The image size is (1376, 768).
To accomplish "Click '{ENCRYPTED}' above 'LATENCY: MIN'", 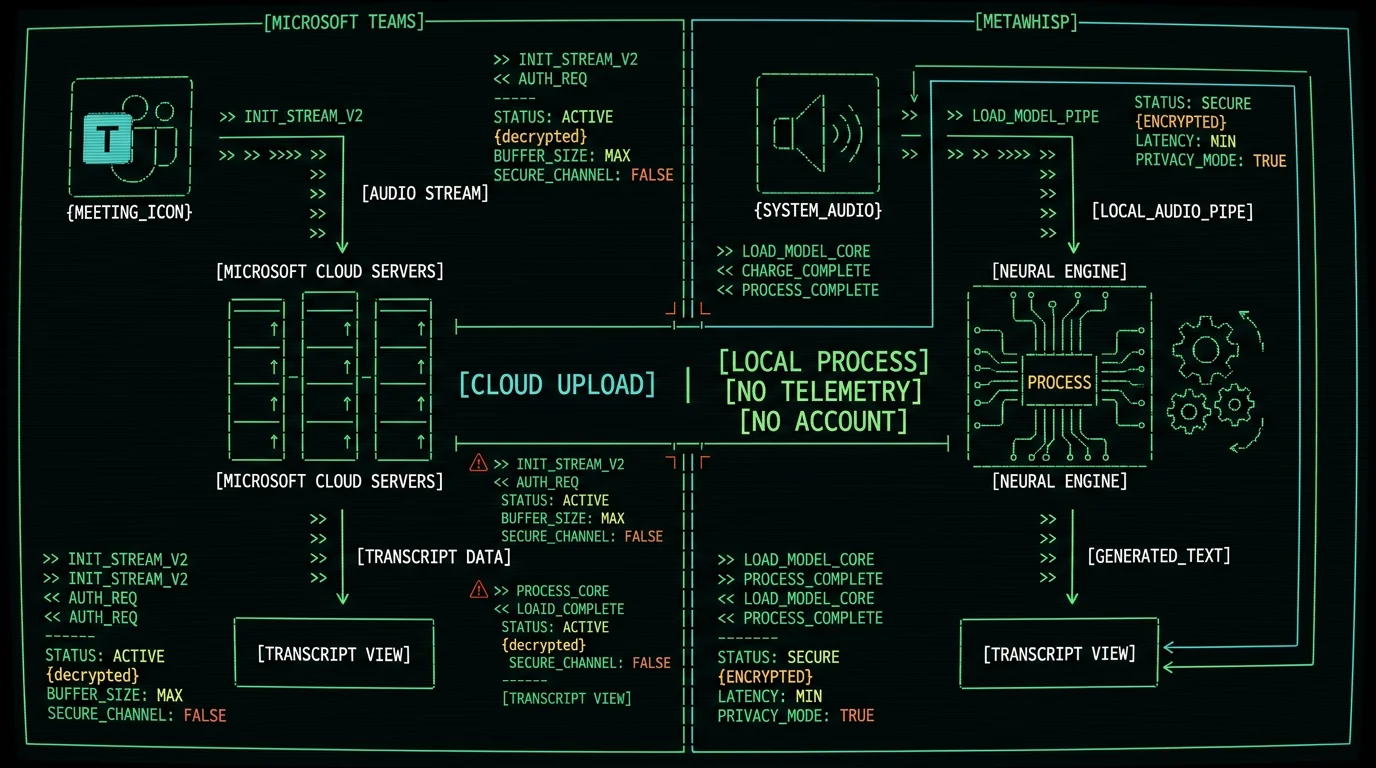I will pos(765,677).
